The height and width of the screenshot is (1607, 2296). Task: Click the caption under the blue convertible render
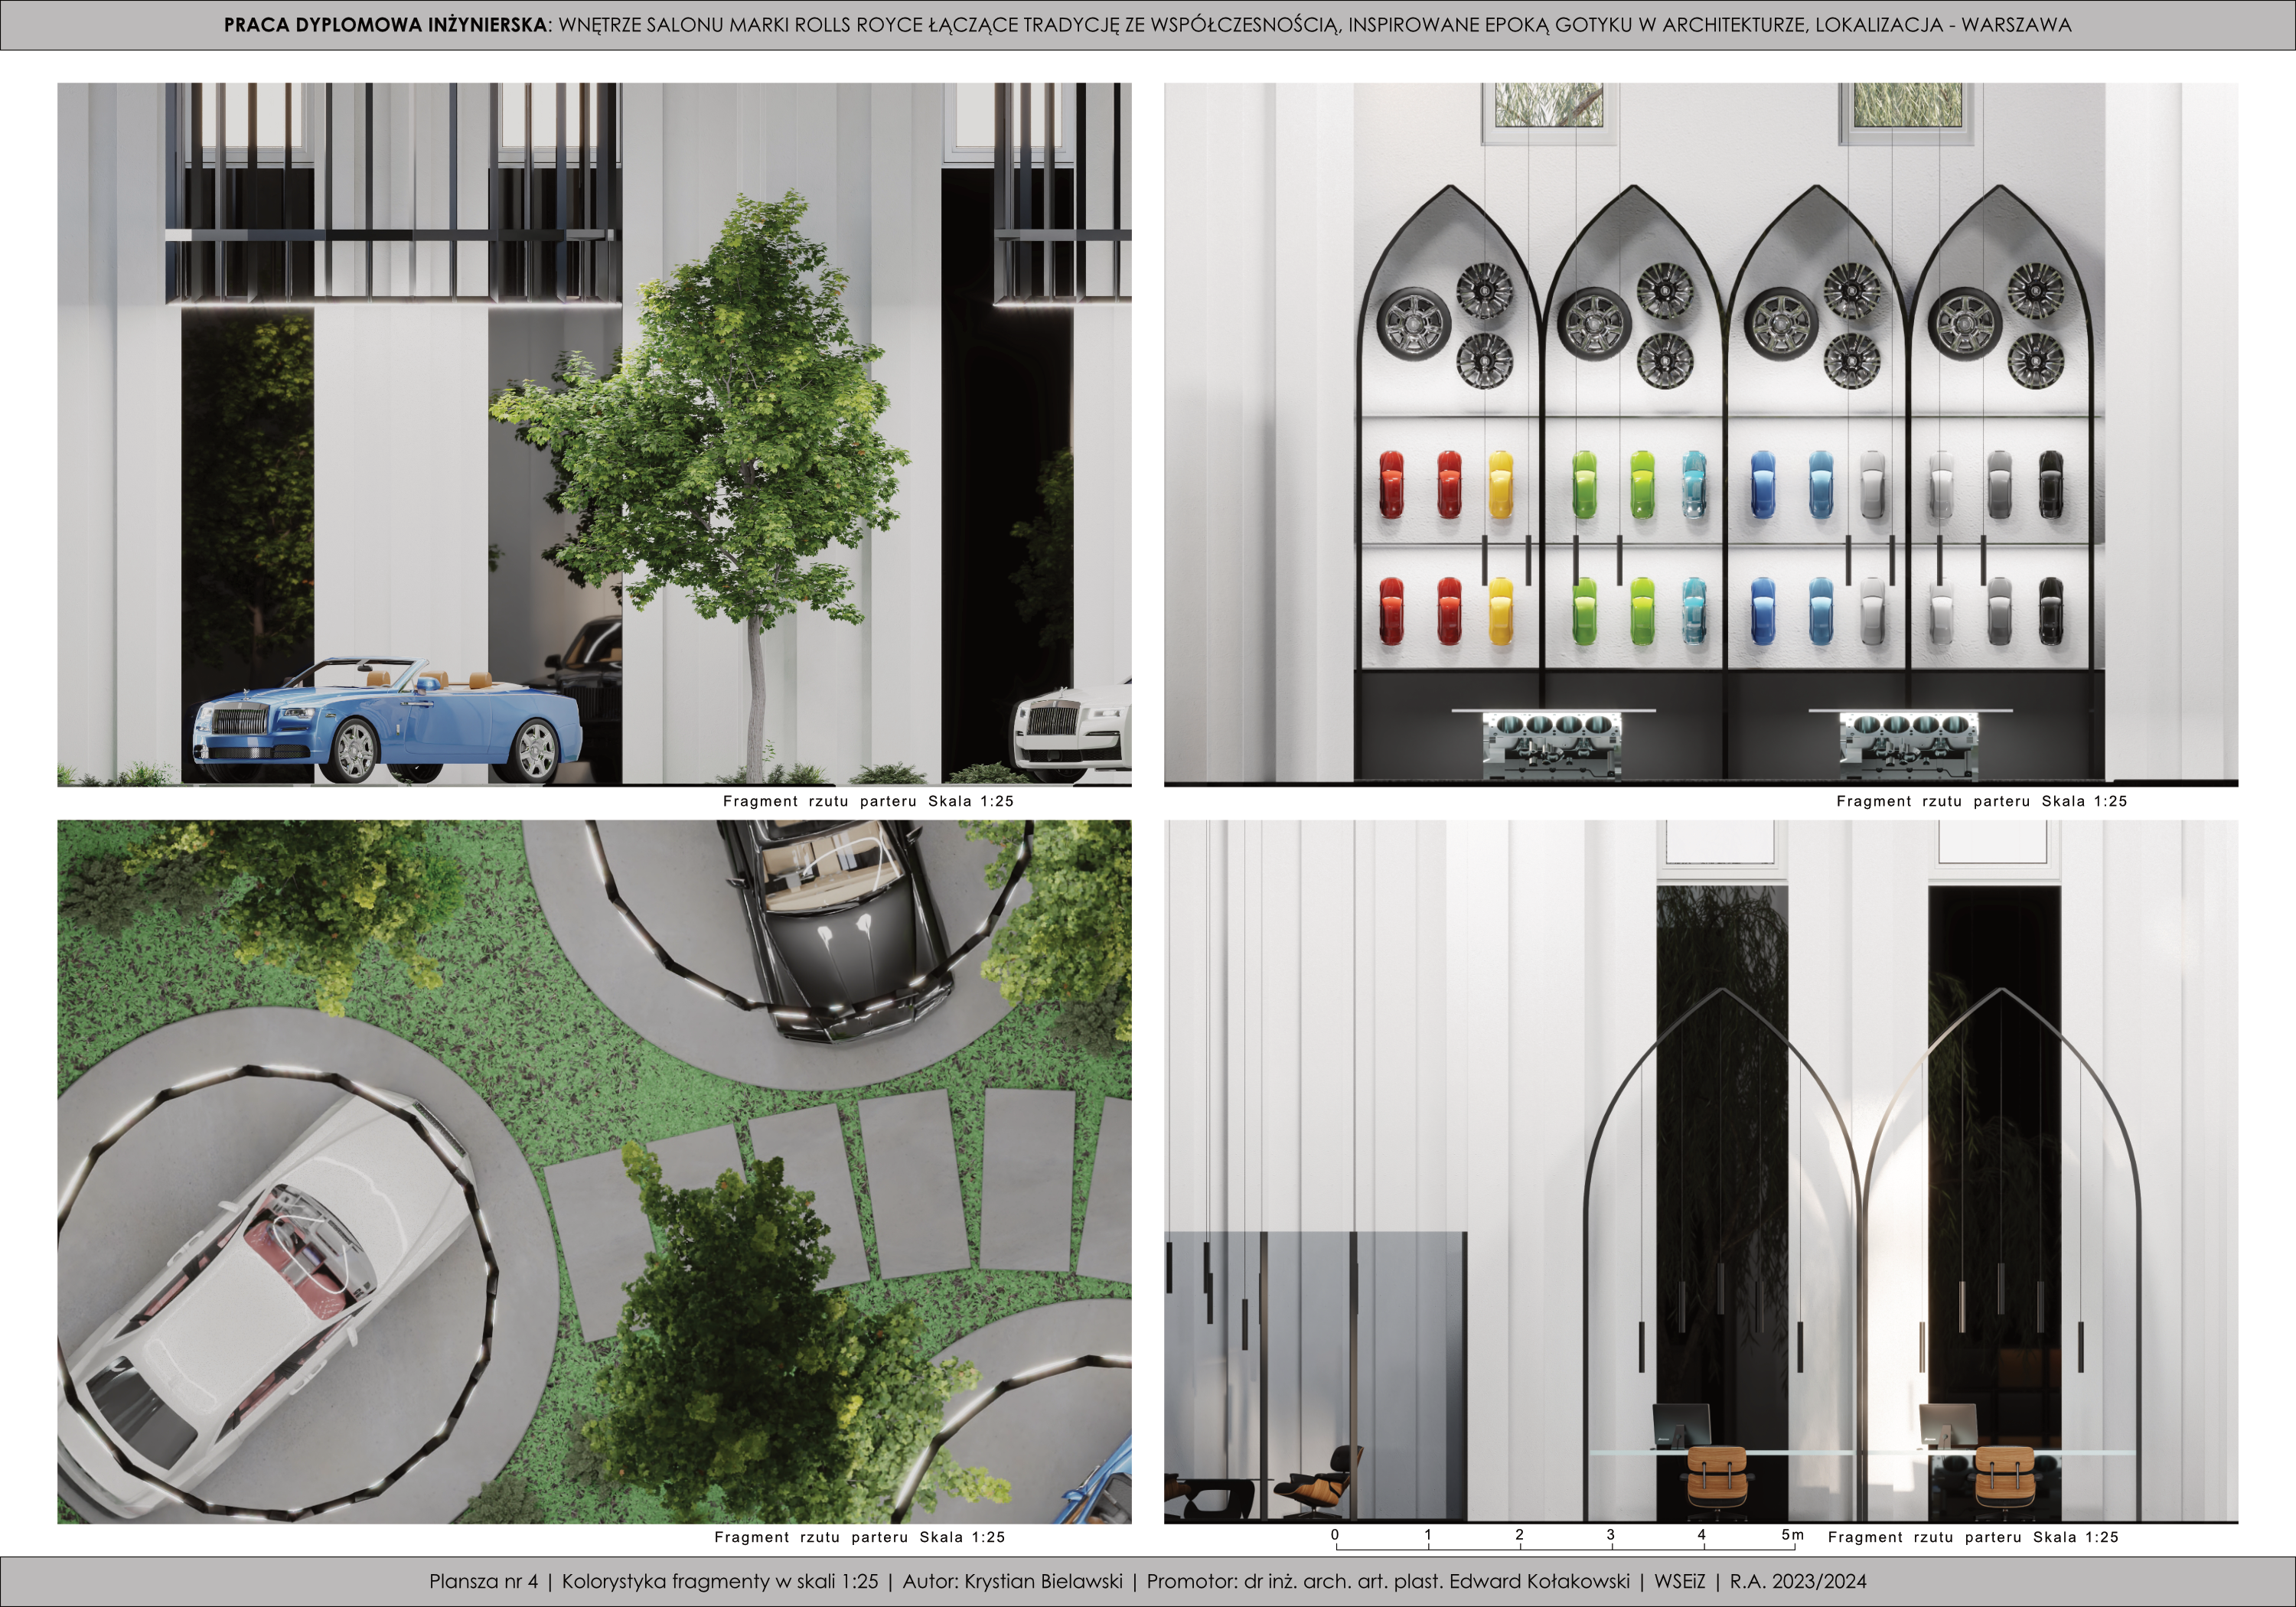[868, 801]
